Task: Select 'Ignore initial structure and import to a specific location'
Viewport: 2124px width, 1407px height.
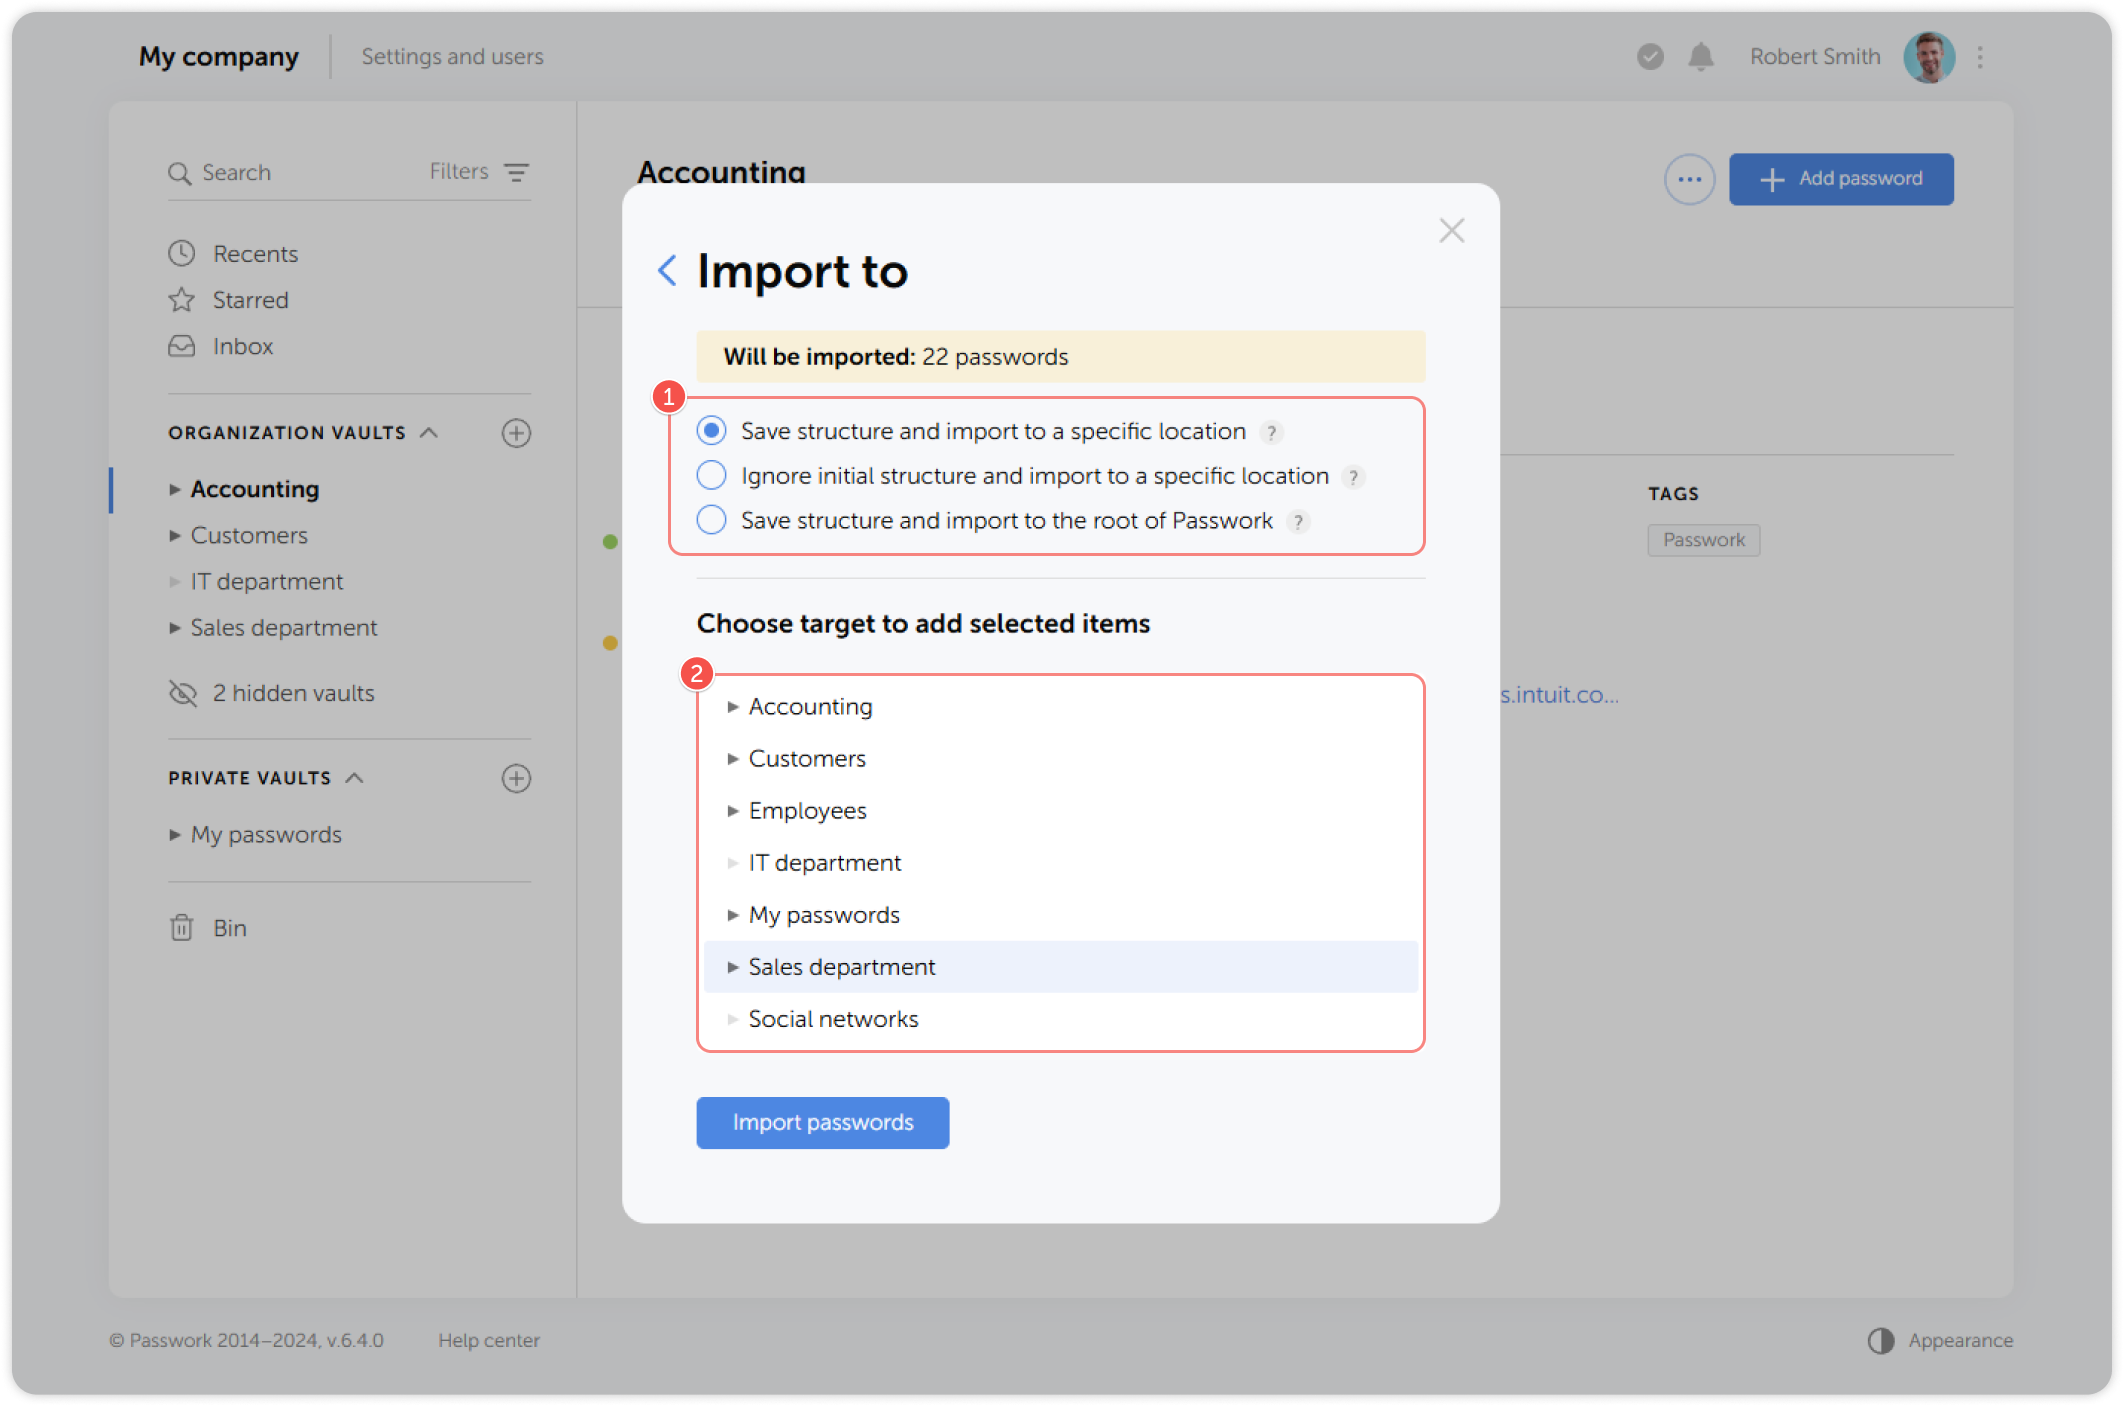Action: [x=711, y=475]
